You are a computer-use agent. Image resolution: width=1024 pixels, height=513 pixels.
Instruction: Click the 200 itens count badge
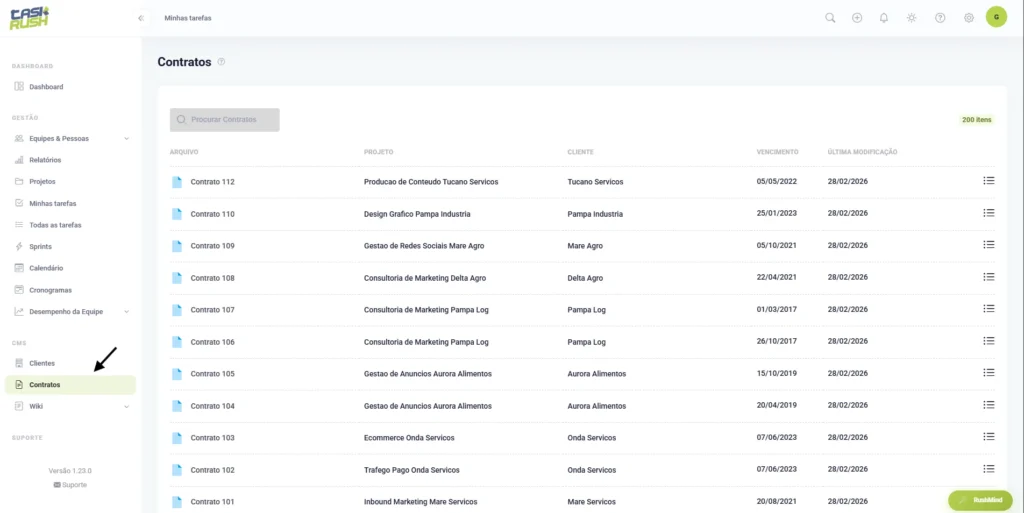[976, 120]
